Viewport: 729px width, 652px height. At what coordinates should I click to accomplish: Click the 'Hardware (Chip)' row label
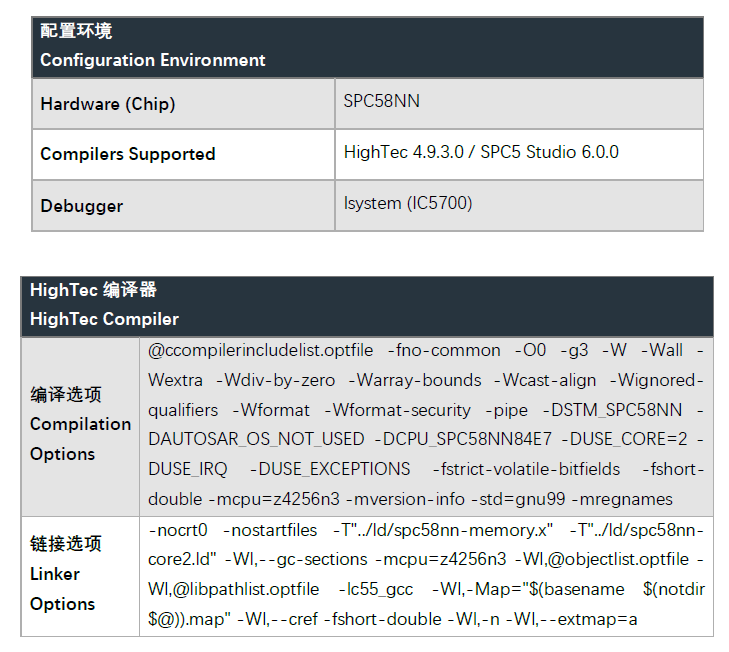[x=107, y=104]
